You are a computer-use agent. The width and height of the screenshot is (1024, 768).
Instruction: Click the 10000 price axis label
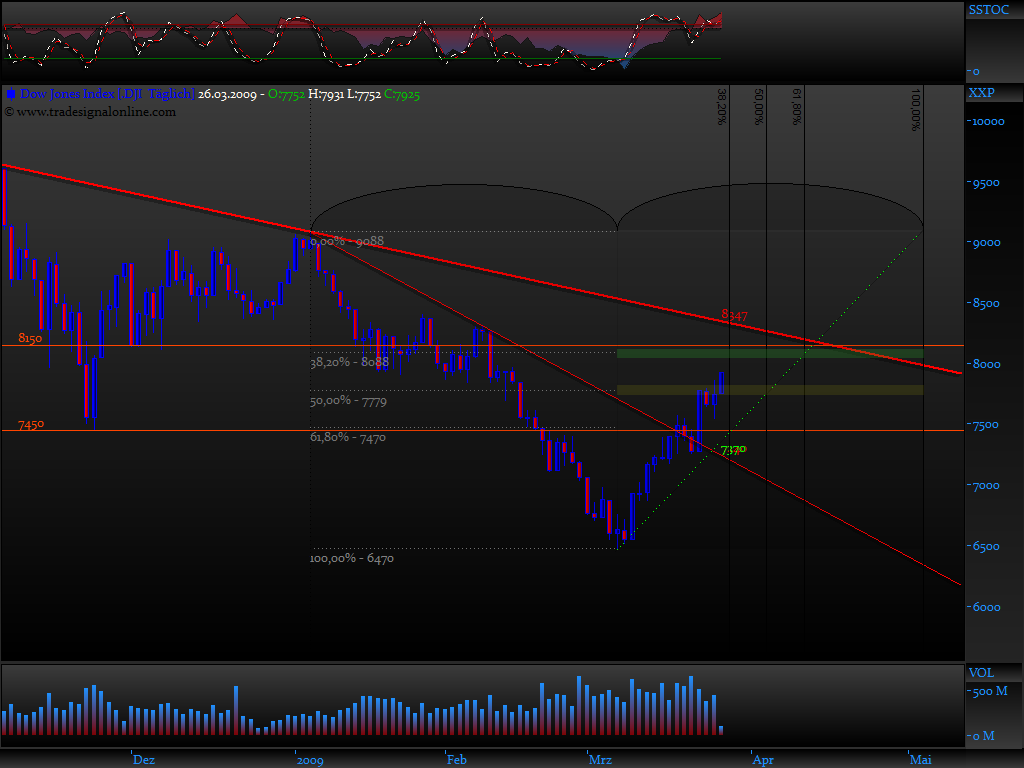click(x=988, y=121)
